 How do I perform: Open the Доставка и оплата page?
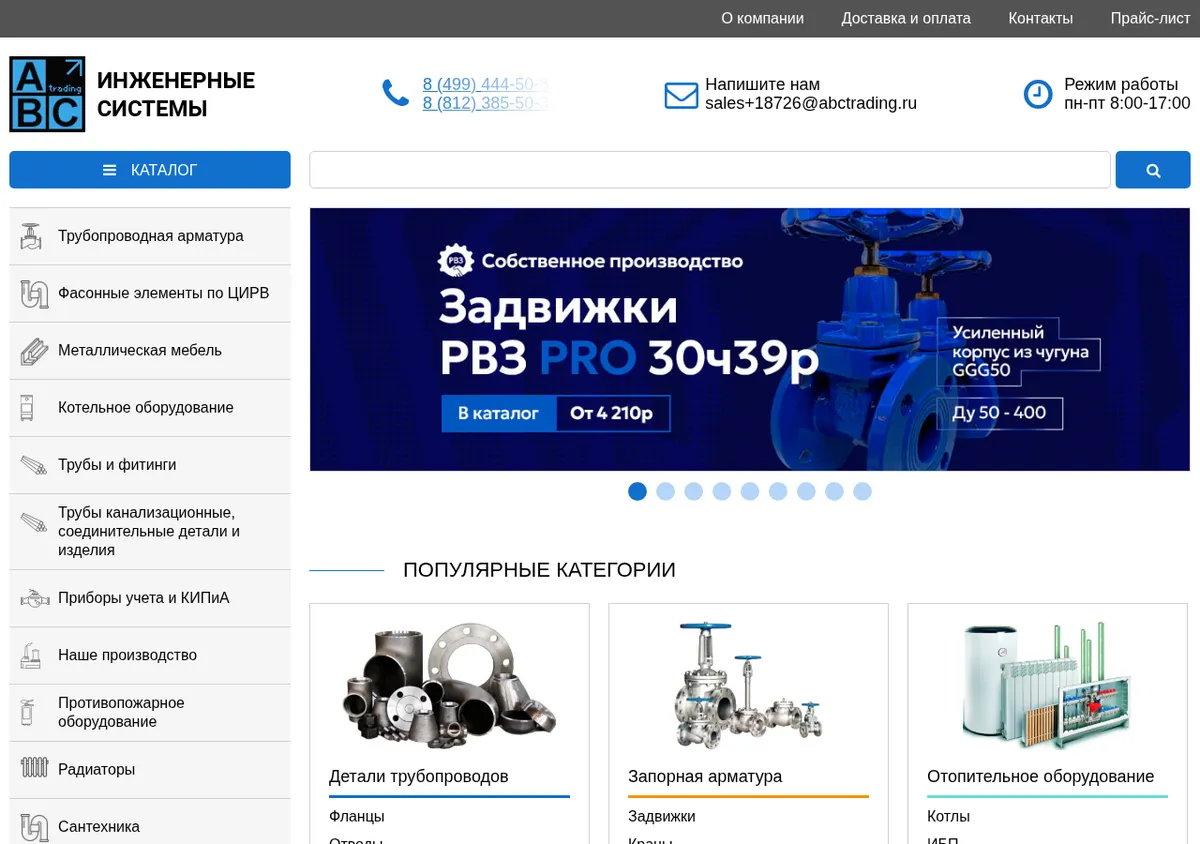click(x=906, y=18)
